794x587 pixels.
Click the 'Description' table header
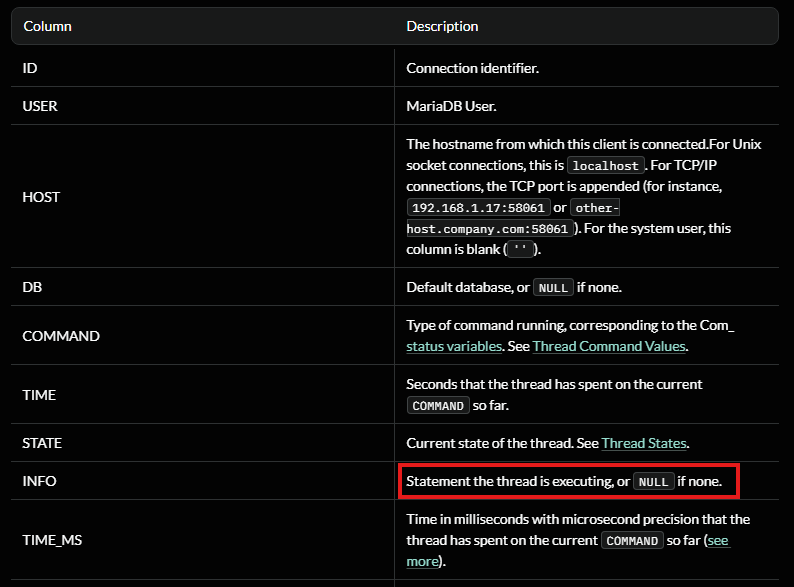pos(442,26)
